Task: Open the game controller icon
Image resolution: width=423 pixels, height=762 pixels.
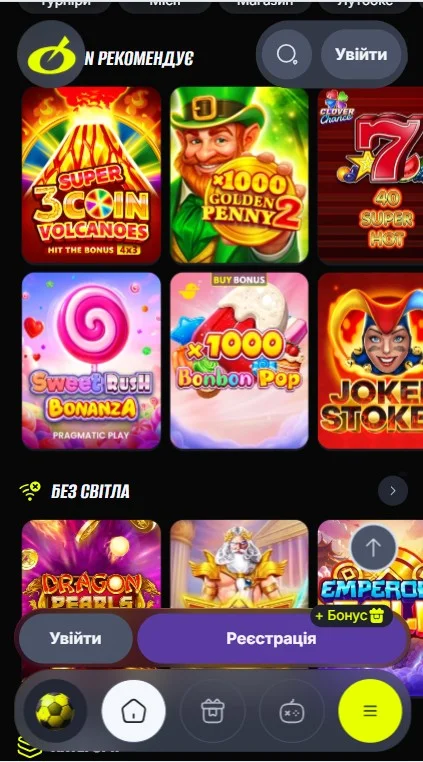Action: (x=291, y=711)
